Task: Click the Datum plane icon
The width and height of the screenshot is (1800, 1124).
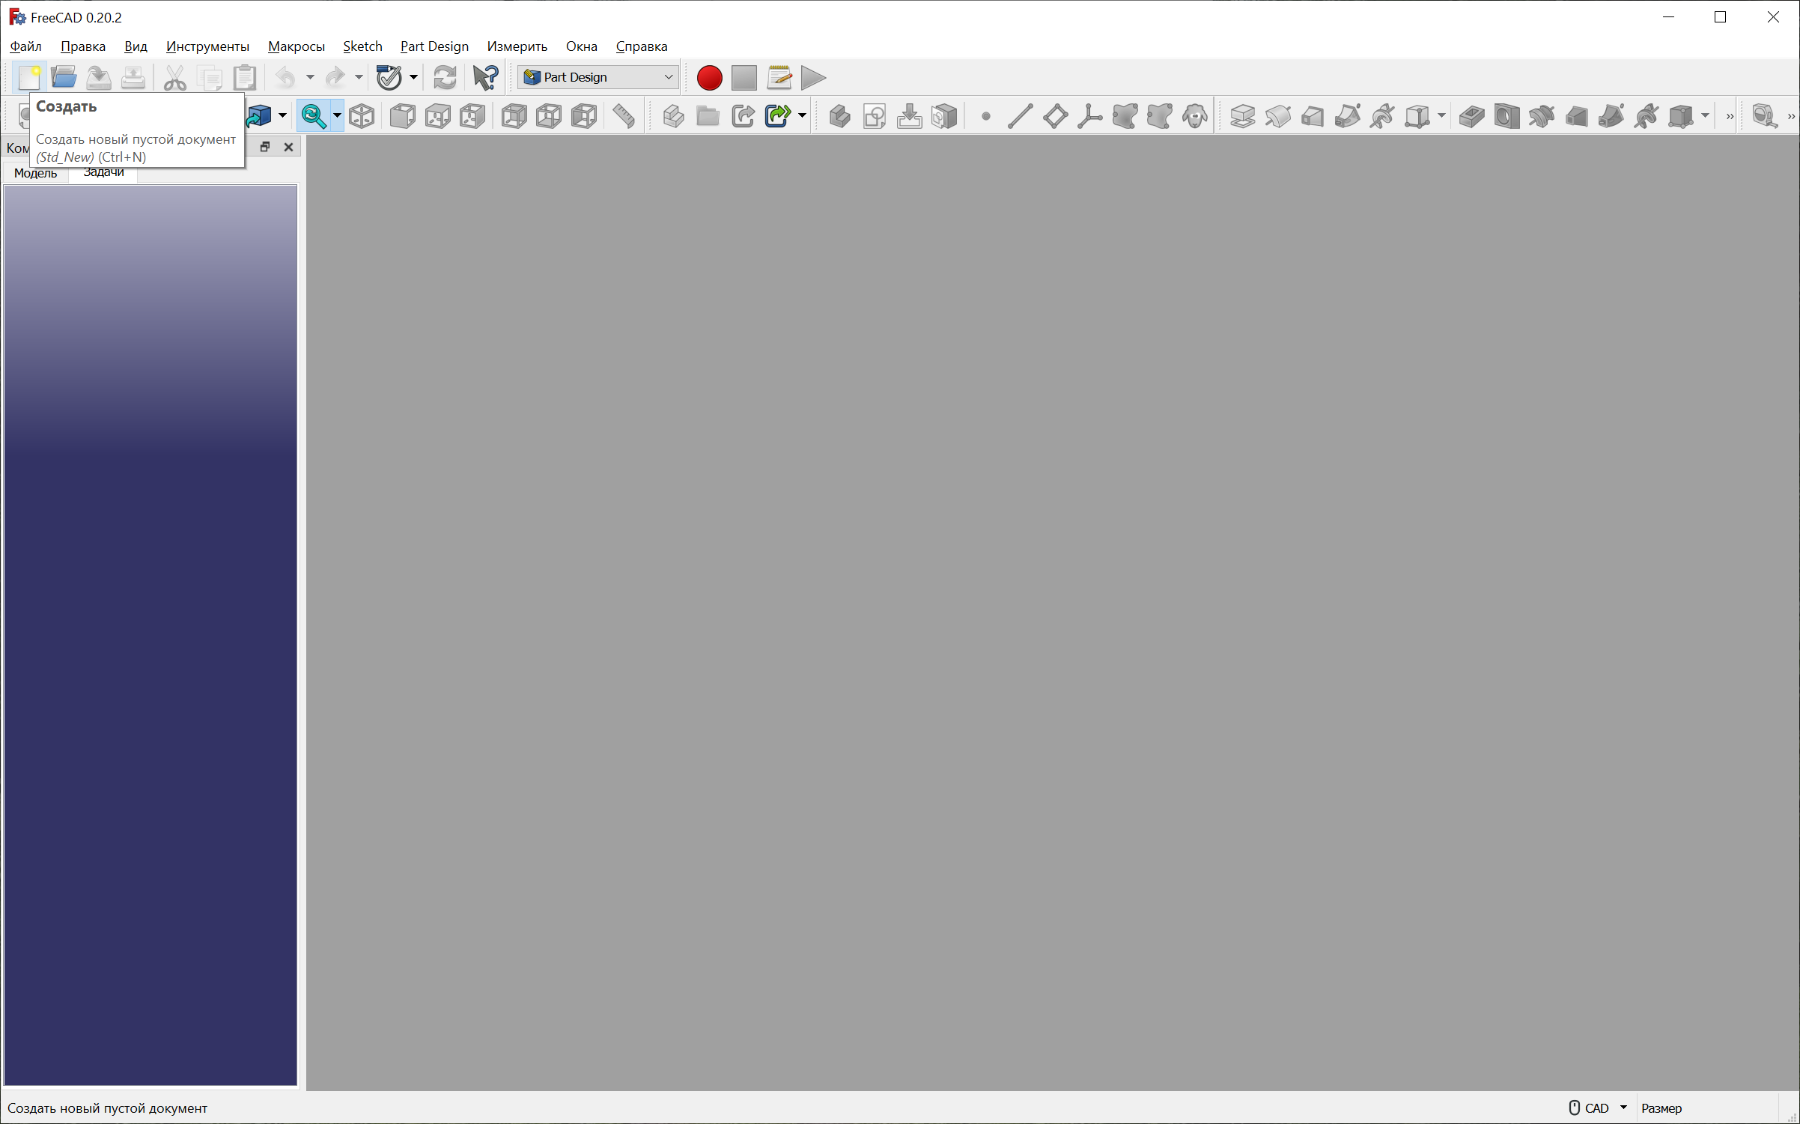Action: [1055, 116]
